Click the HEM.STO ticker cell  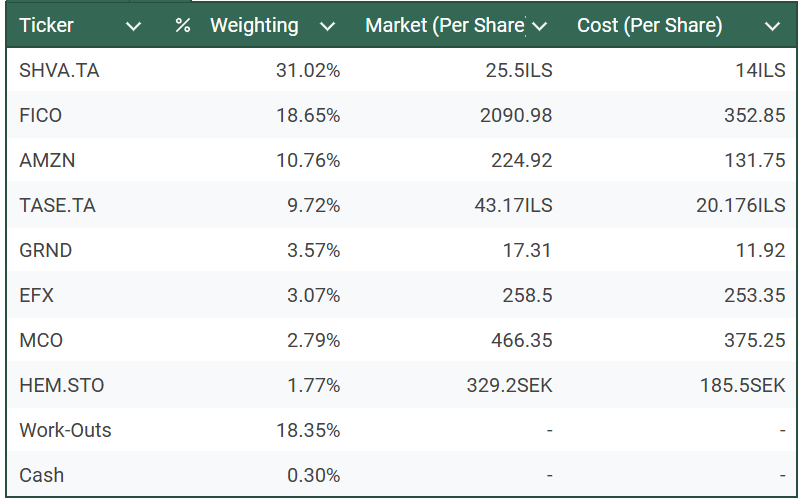[62, 385]
